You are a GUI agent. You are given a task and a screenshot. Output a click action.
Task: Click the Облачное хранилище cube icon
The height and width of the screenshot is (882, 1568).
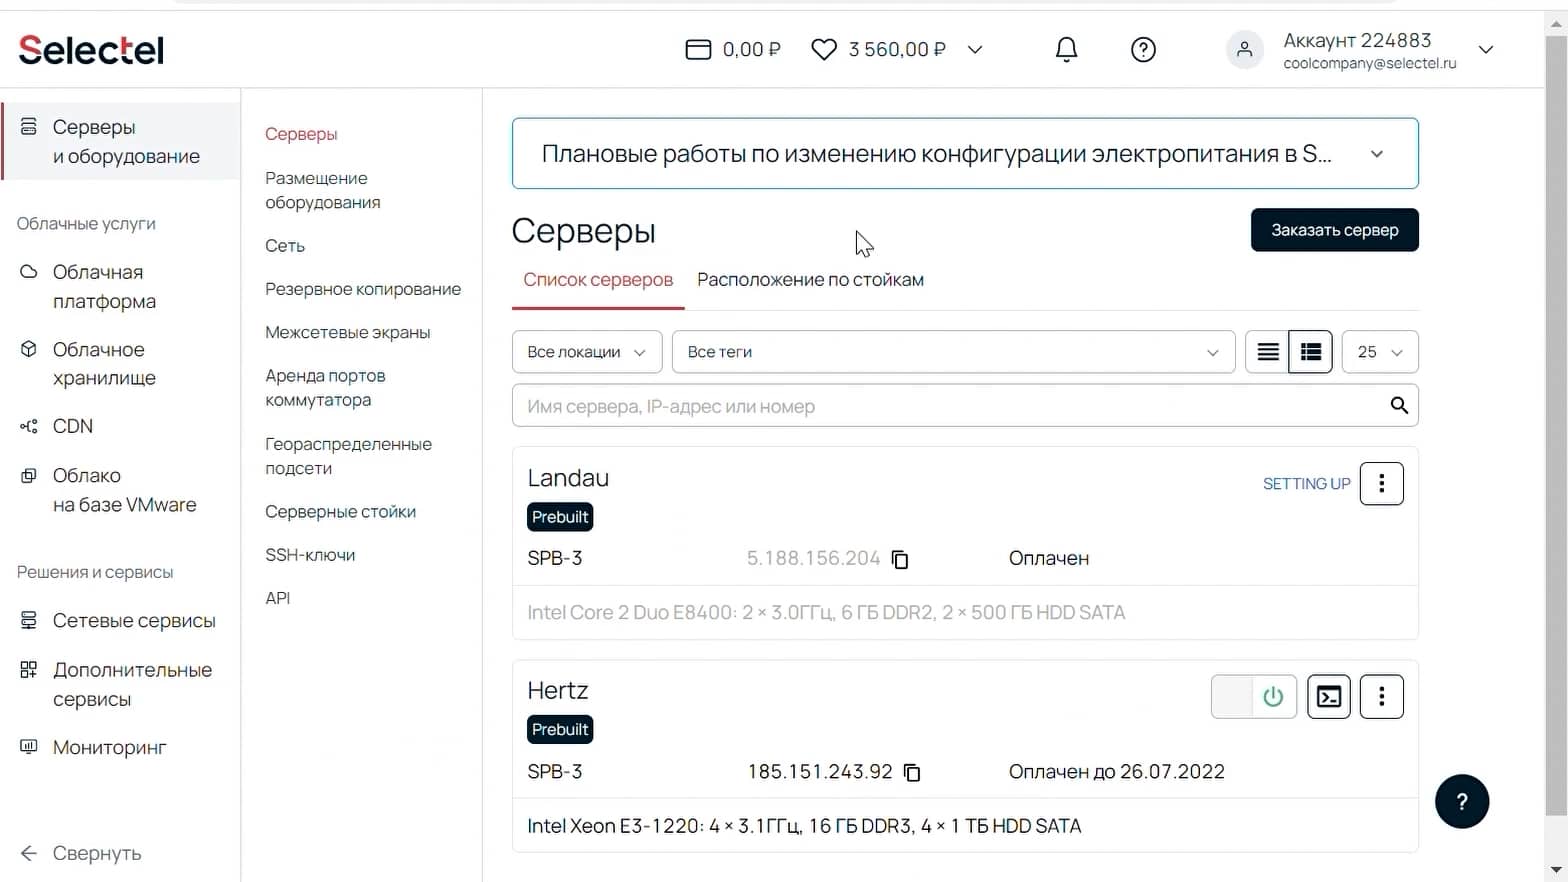click(x=29, y=349)
